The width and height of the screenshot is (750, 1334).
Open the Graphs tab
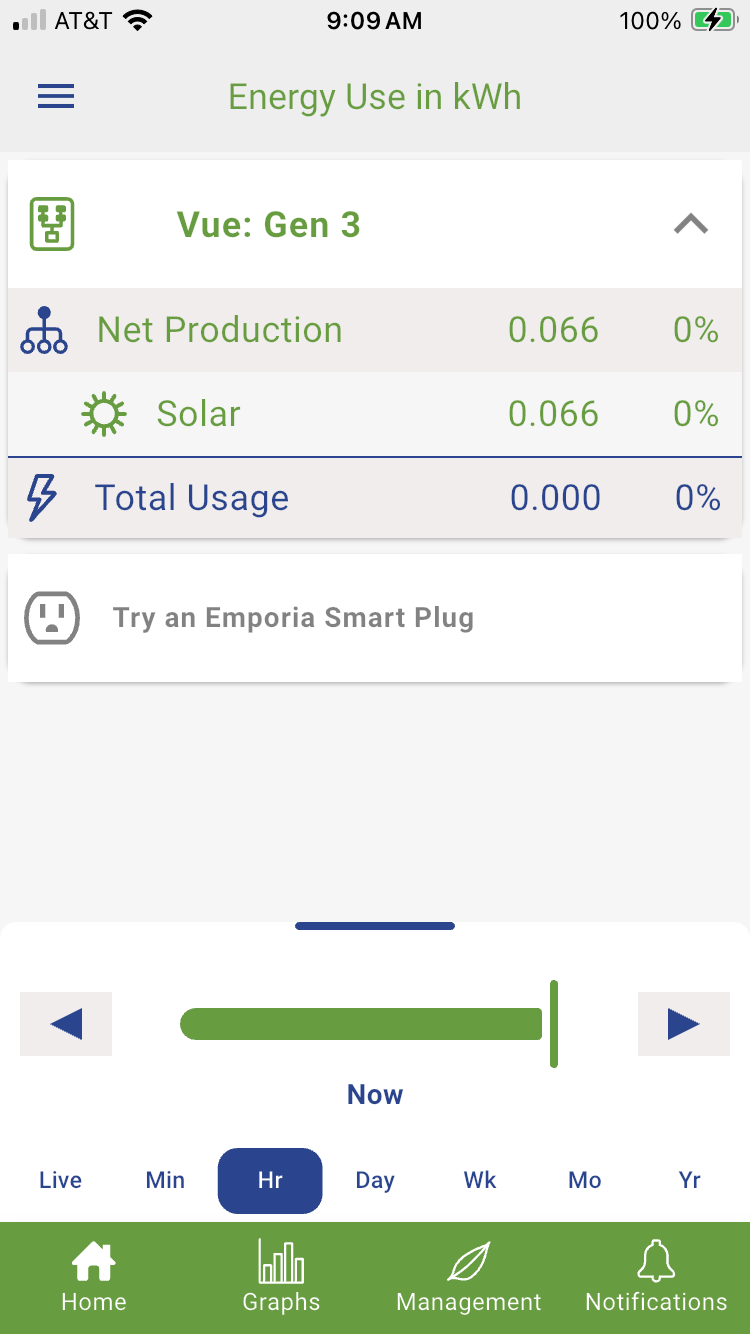pyautogui.click(x=281, y=1276)
